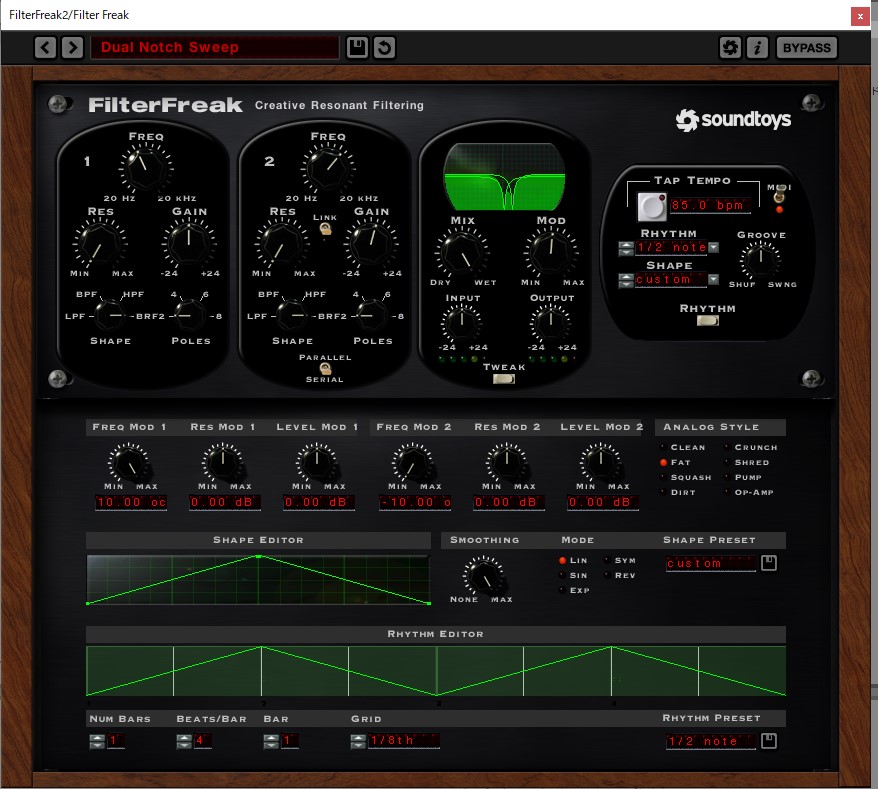Click the filter 1 Freq knob

(x=145, y=167)
